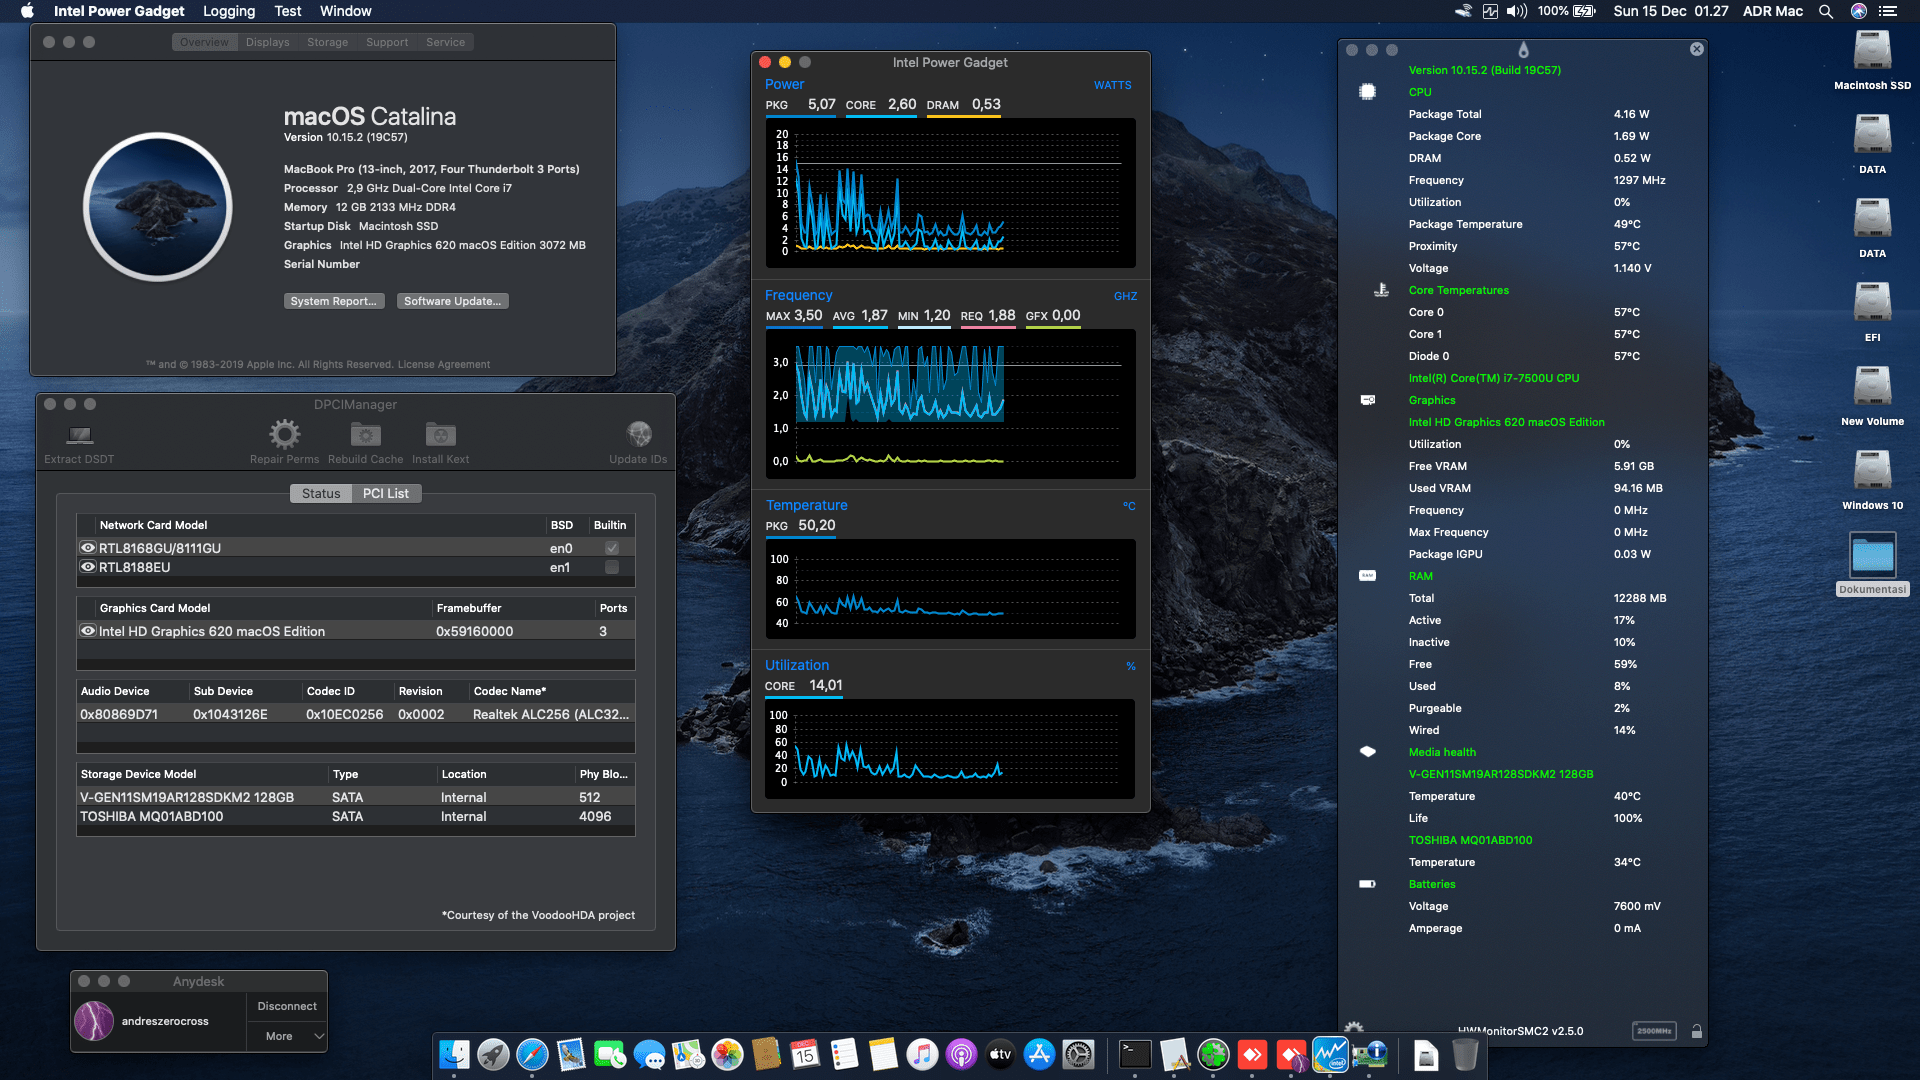Hide the RTL8168GU/8111GU network card entry
Screen dimensions: 1920x1080
pos(87,547)
